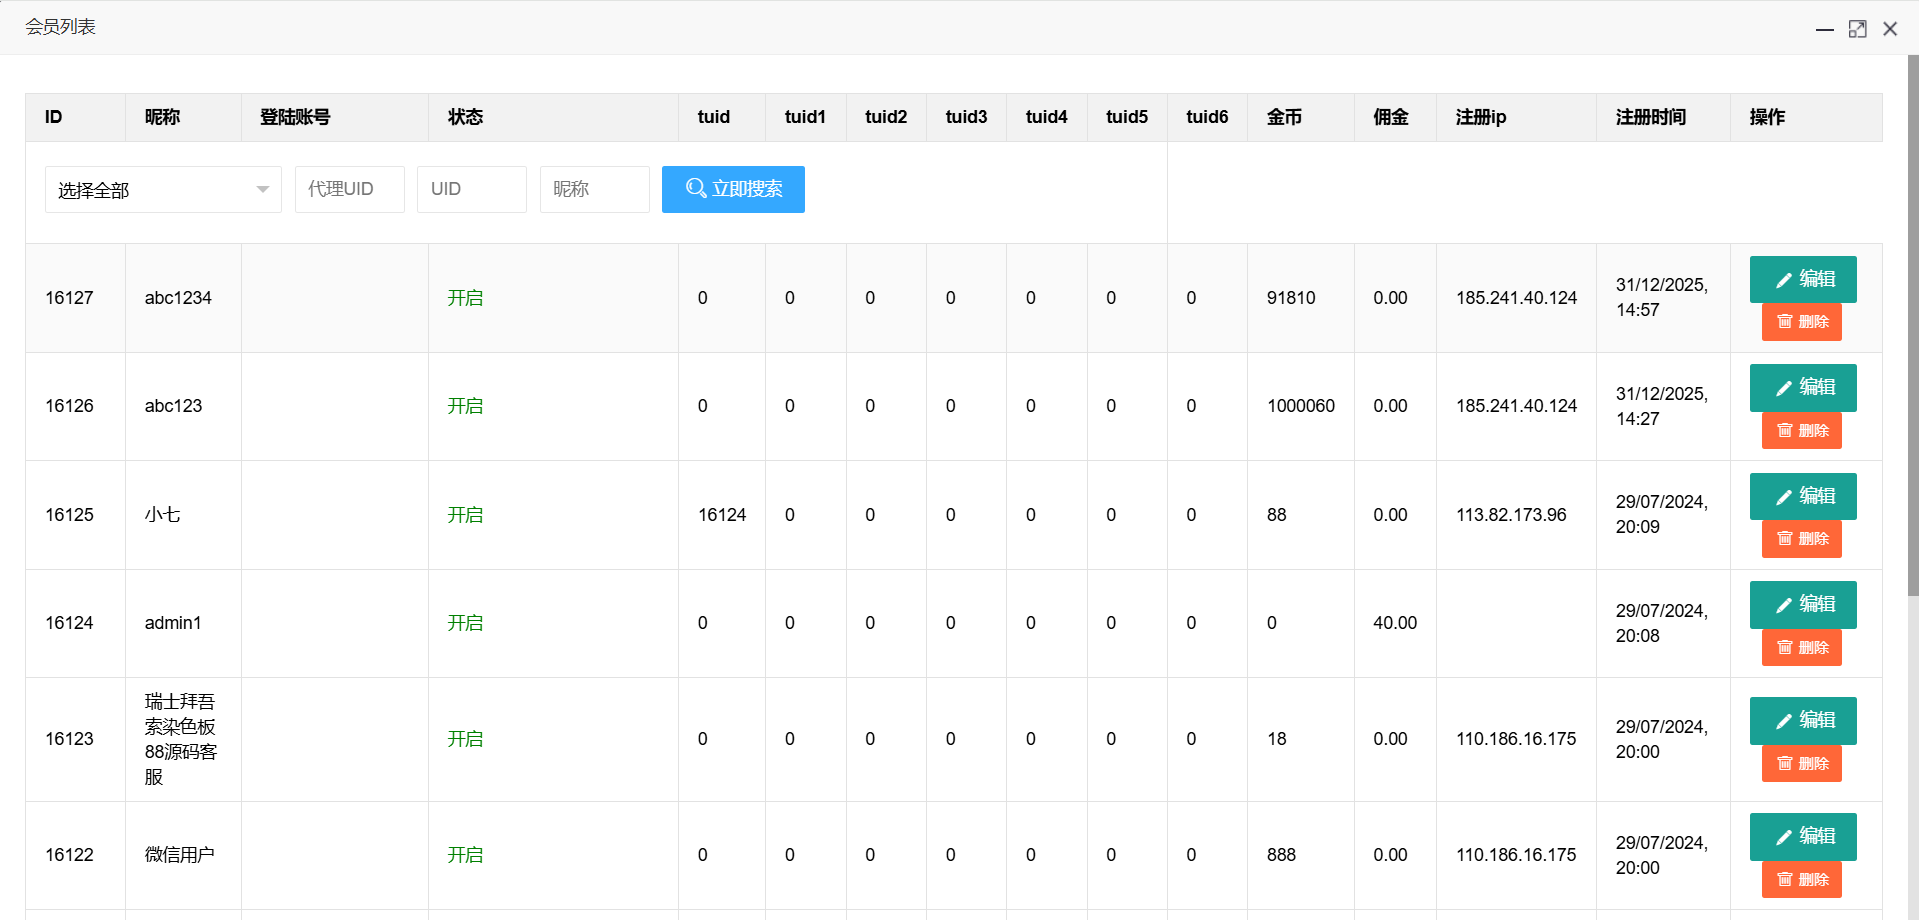The width and height of the screenshot is (1919, 920).
Task: Toggle 开启 status for admin1
Action: click(x=465, y=623)
